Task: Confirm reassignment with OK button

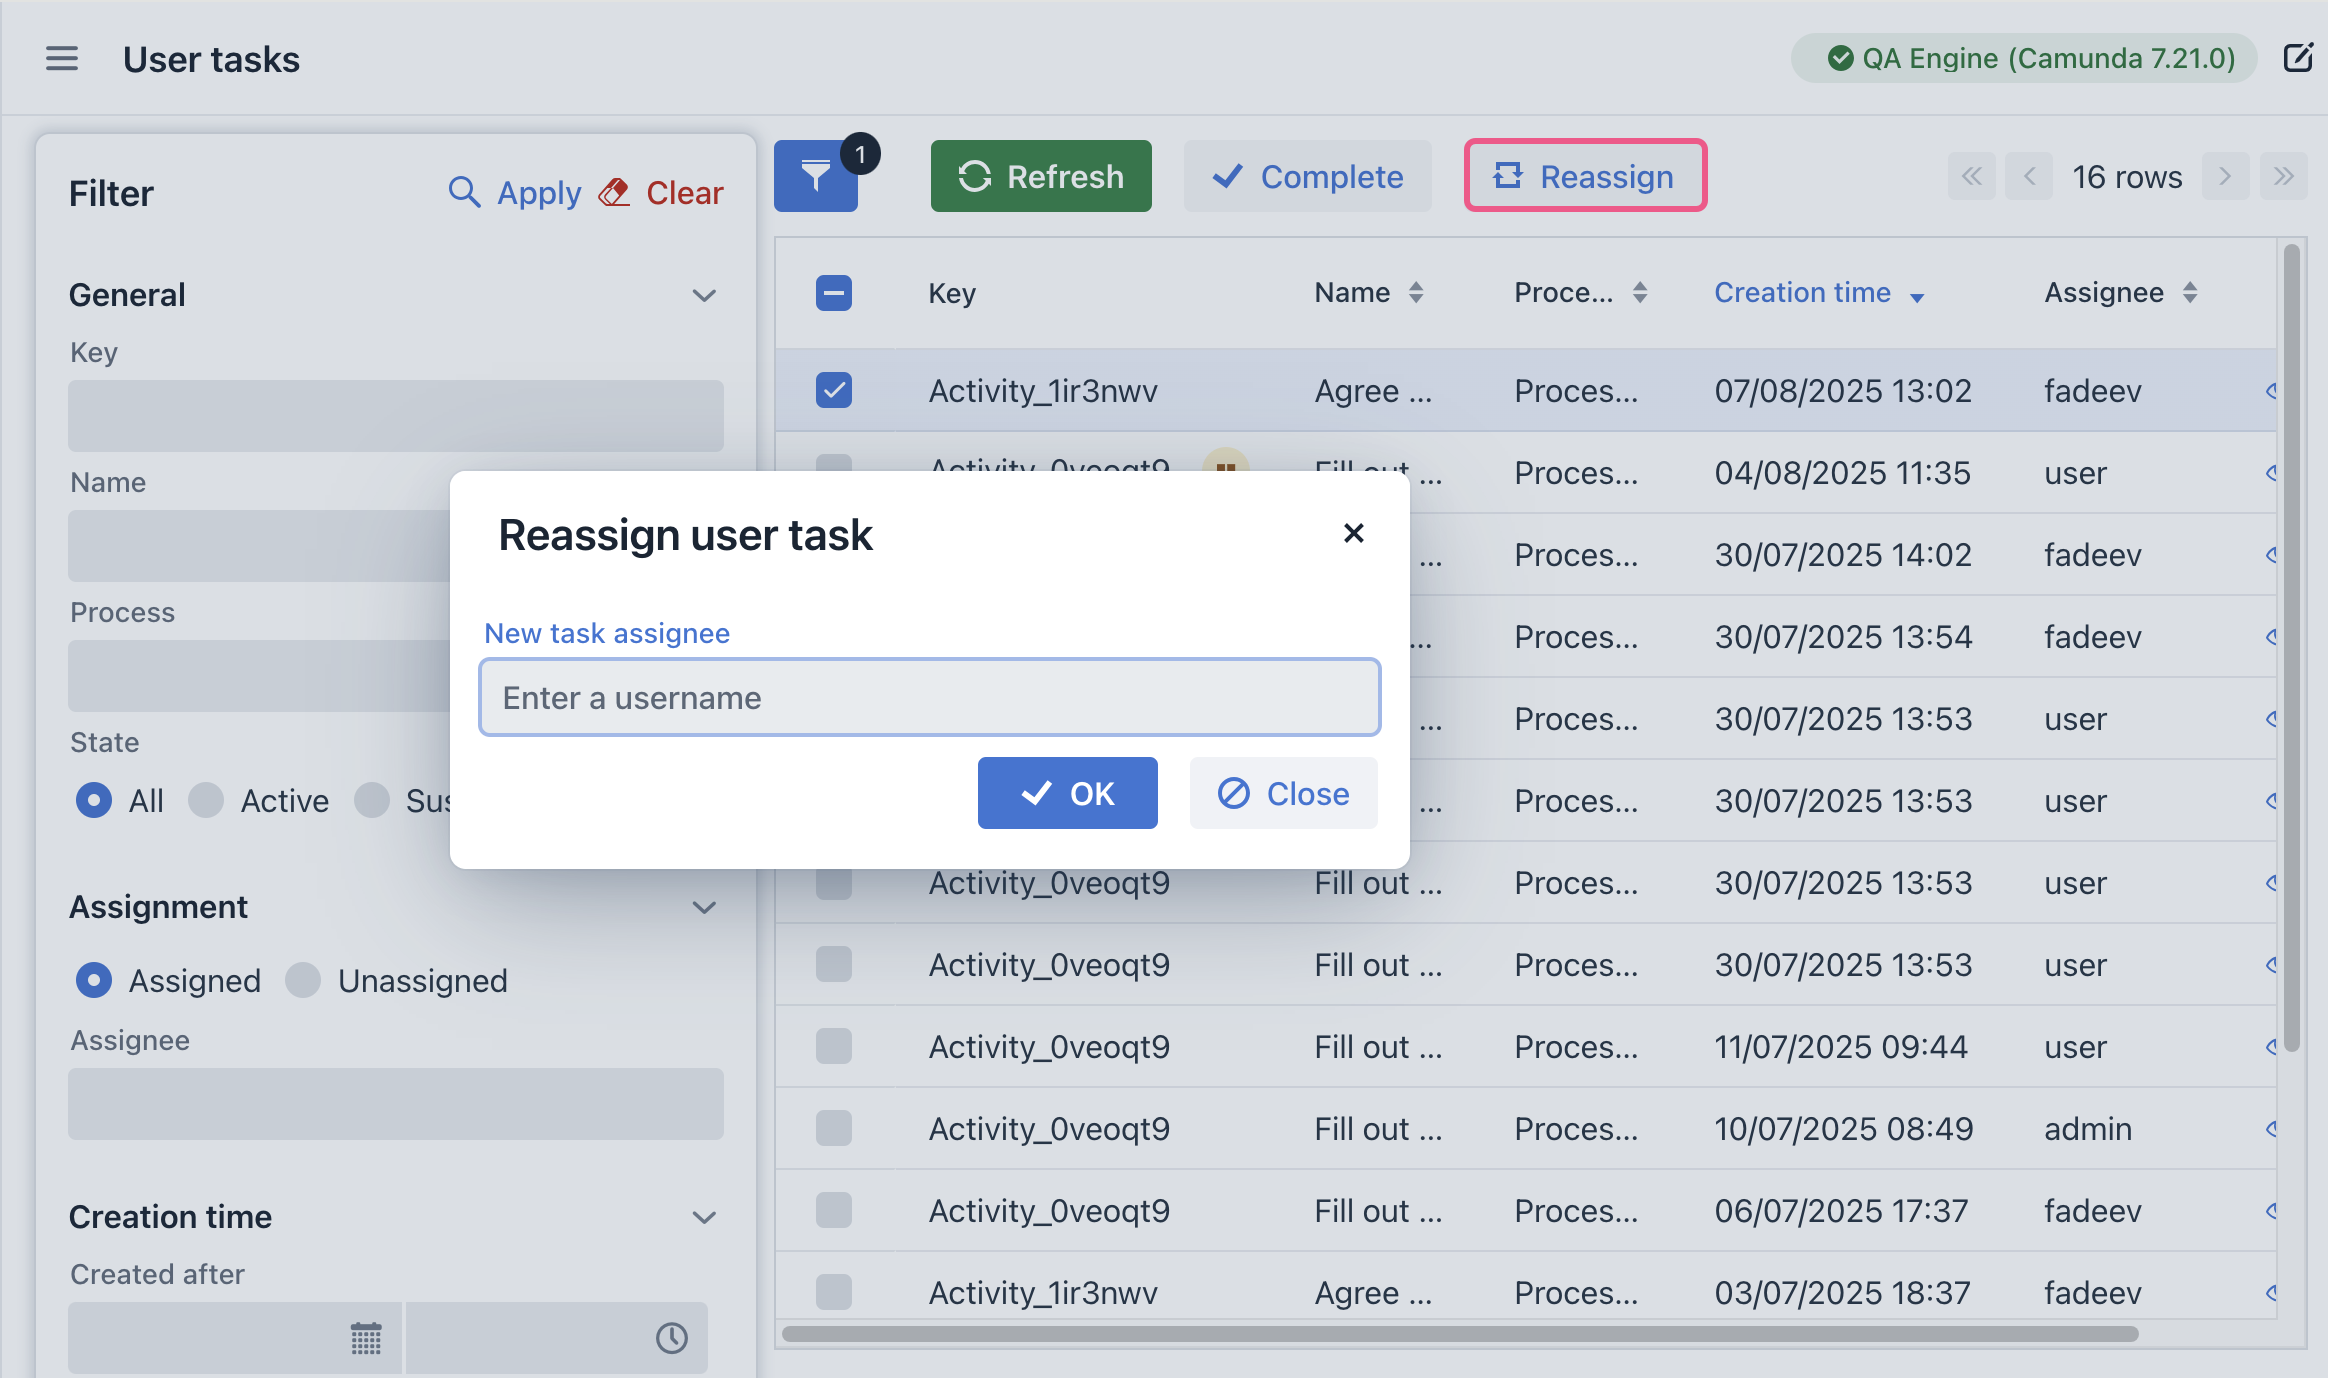Action: 1068,793
